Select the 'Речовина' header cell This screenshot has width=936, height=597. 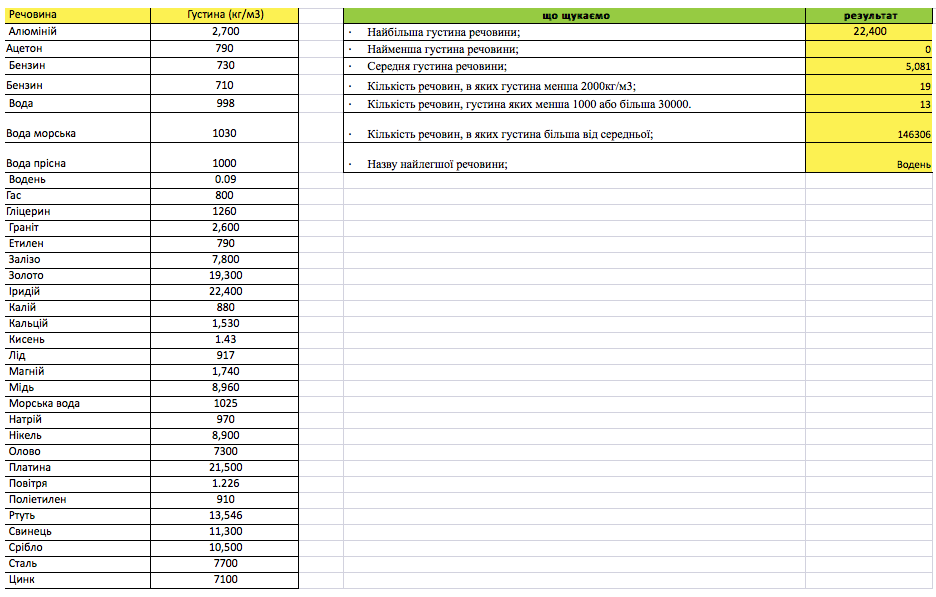(76, 16)
